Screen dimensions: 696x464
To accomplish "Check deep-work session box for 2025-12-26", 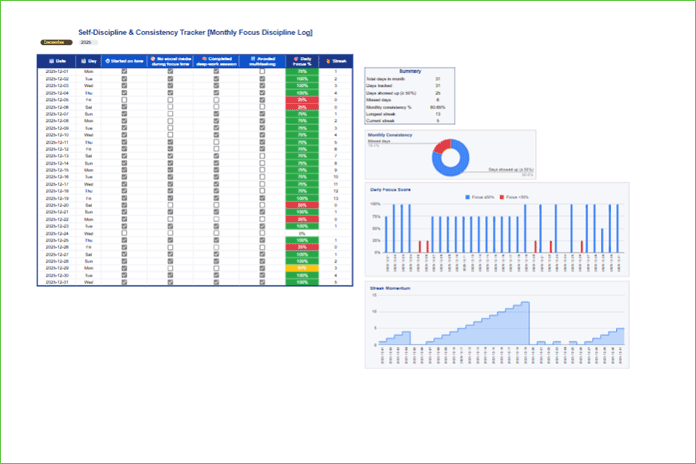I will [216, 247].
